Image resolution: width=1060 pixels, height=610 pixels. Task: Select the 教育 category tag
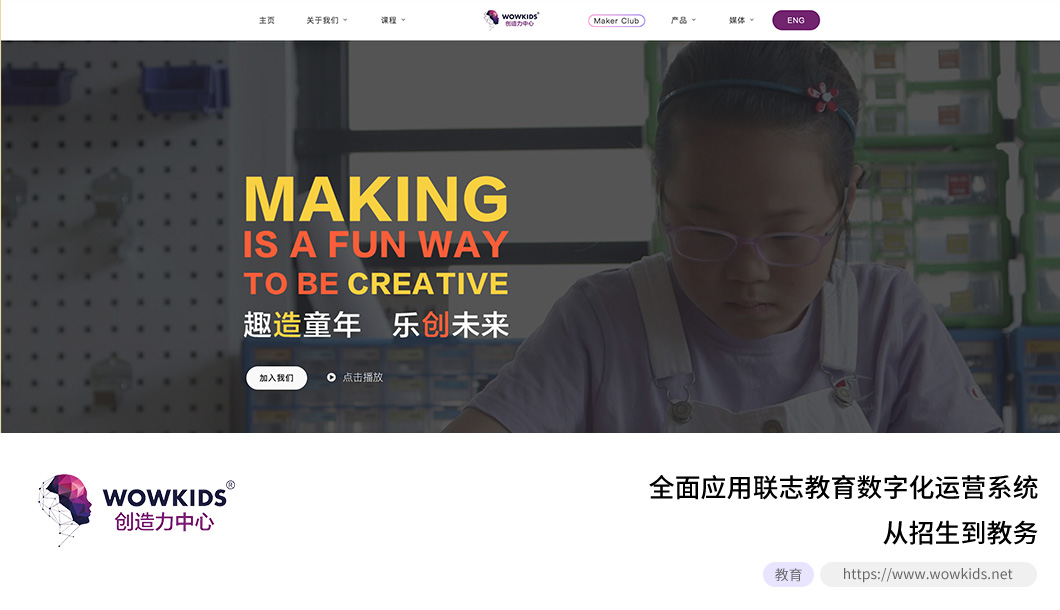pyautogui.click(x=788, y=574)
